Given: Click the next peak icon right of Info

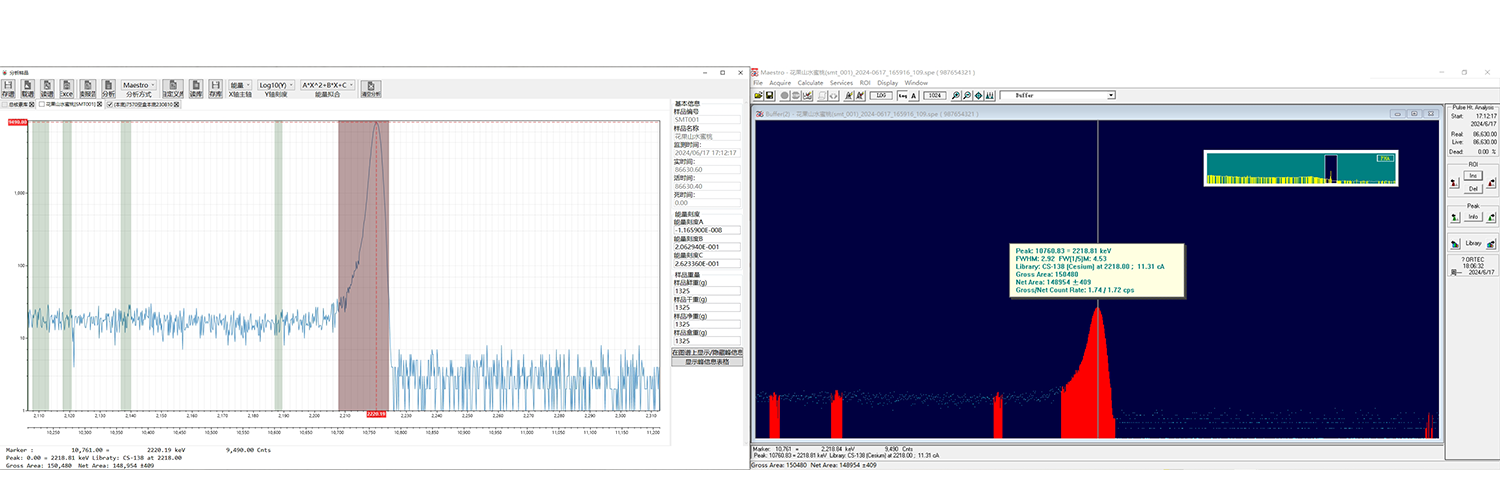Looking at the screenshot, I should (x=1490, y=217).
